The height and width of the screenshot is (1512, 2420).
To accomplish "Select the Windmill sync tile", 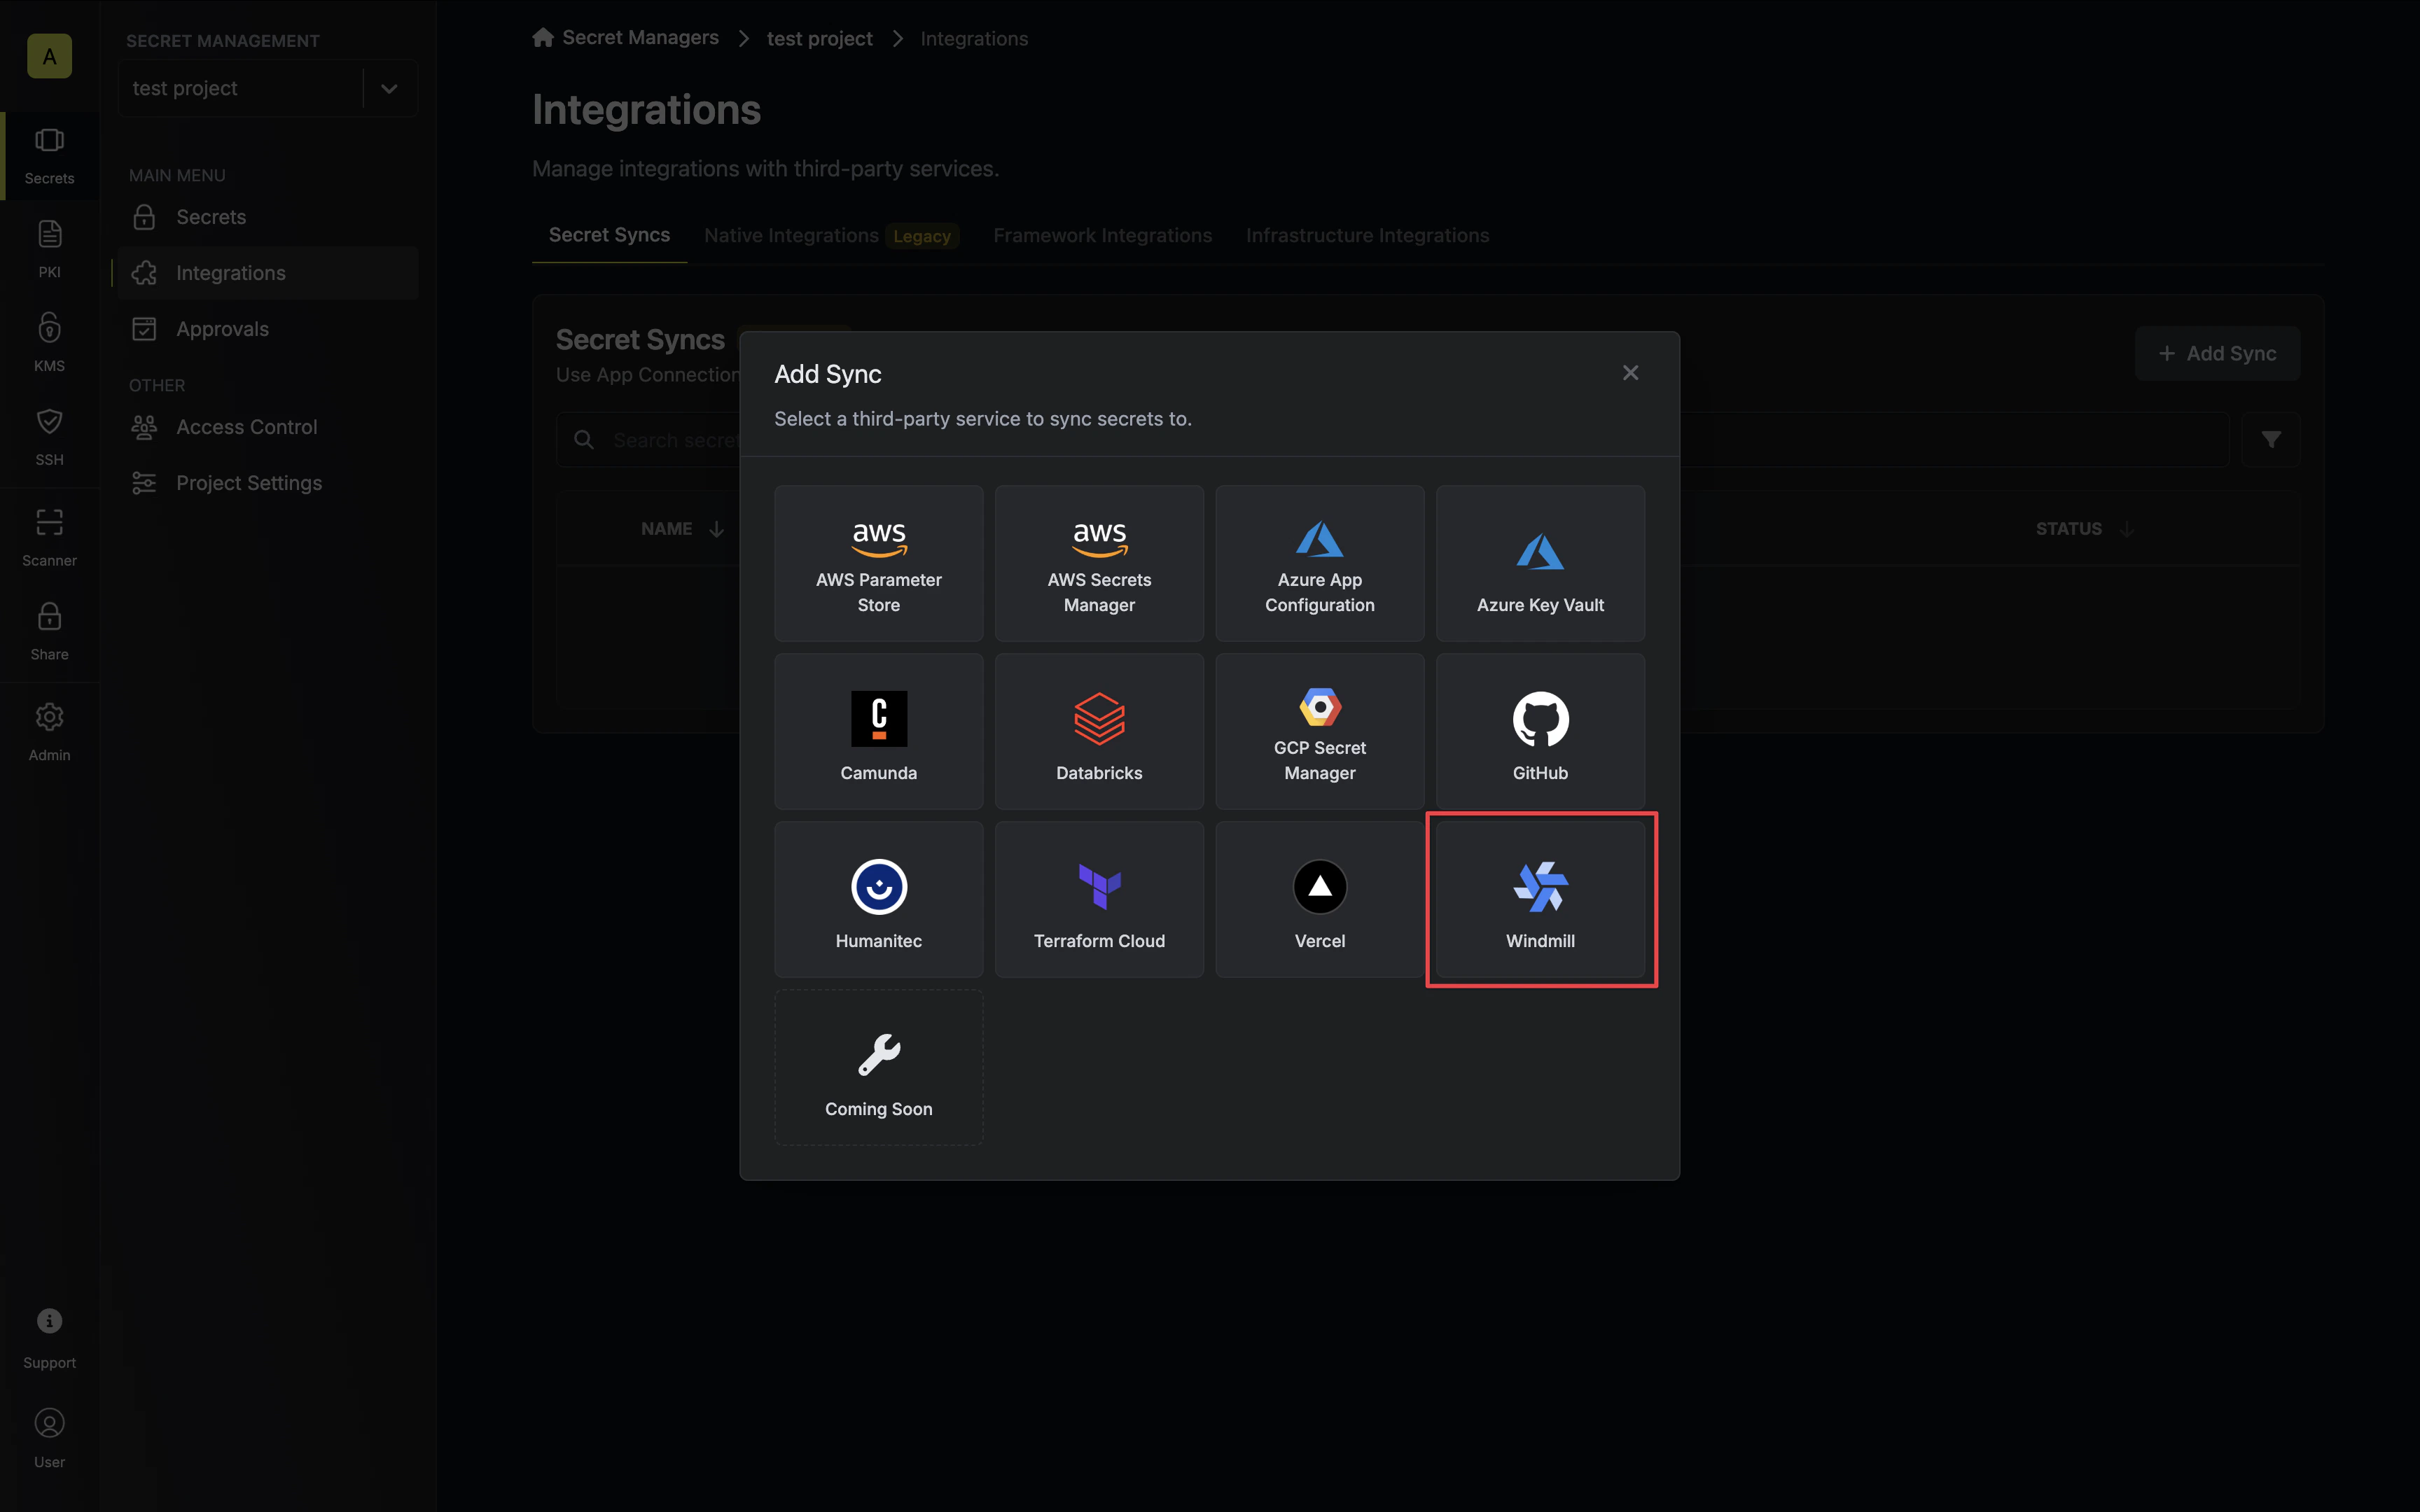I will coord(1540,899).
